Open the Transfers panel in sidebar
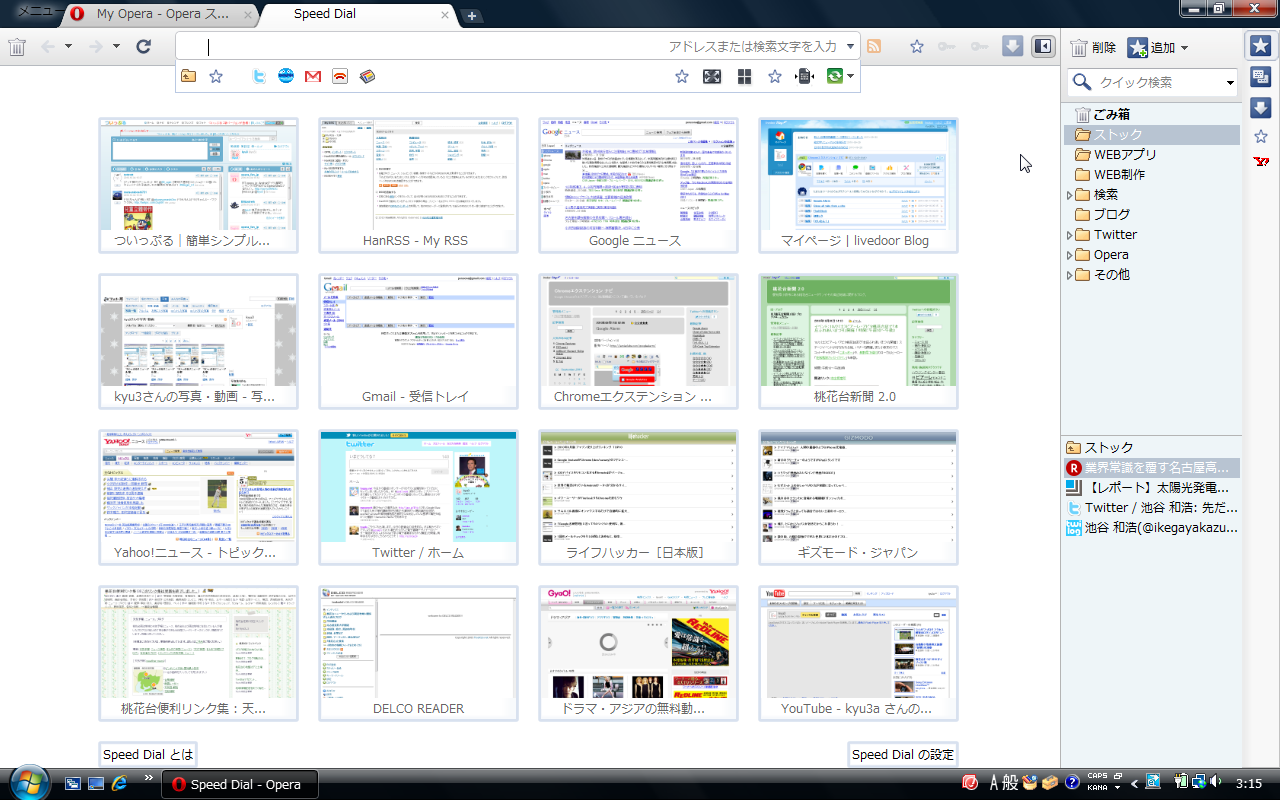This screenshot has height=800, width=1280. click(x=1260, y=108)
